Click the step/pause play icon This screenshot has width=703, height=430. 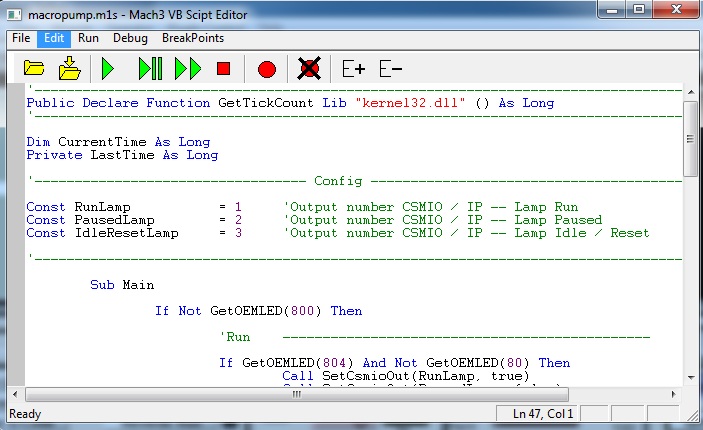150,69
